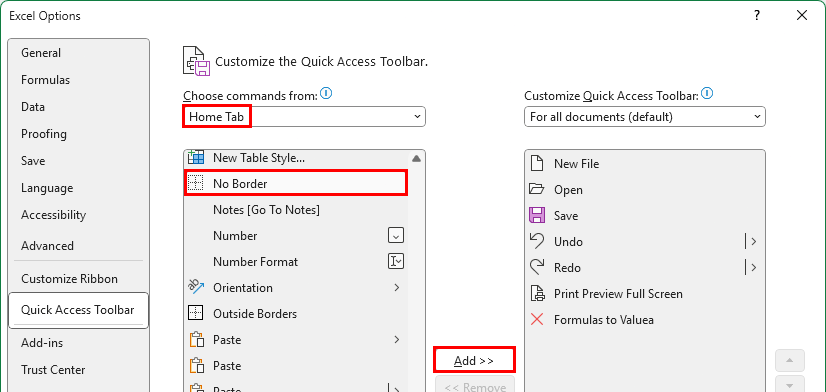Click the Outside Borders icon

coord(196,313)
